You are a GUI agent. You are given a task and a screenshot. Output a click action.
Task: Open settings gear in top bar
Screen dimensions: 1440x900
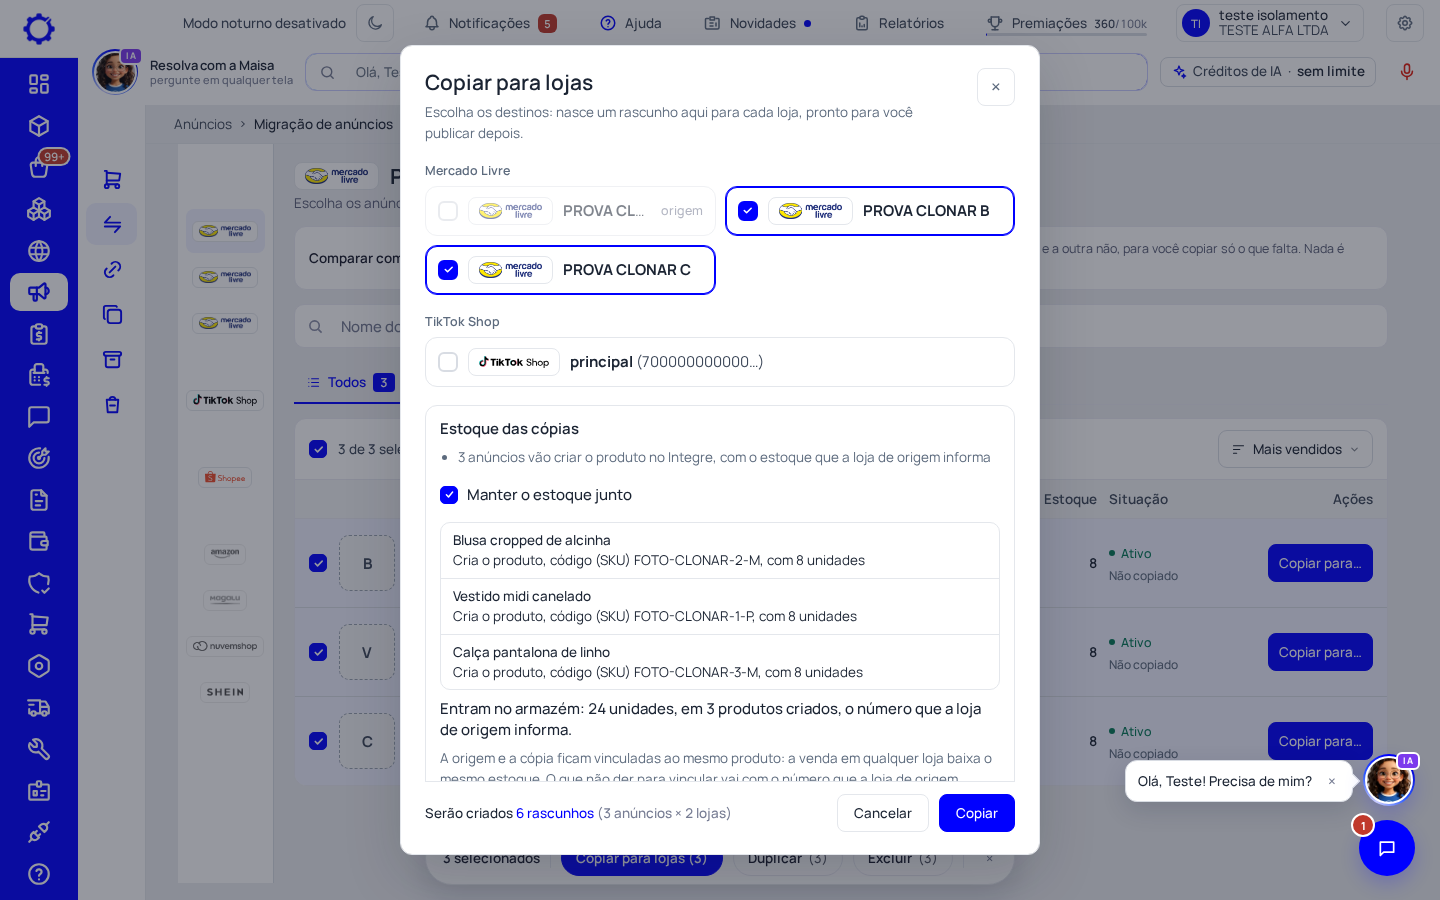click(x=1405, y=23)
